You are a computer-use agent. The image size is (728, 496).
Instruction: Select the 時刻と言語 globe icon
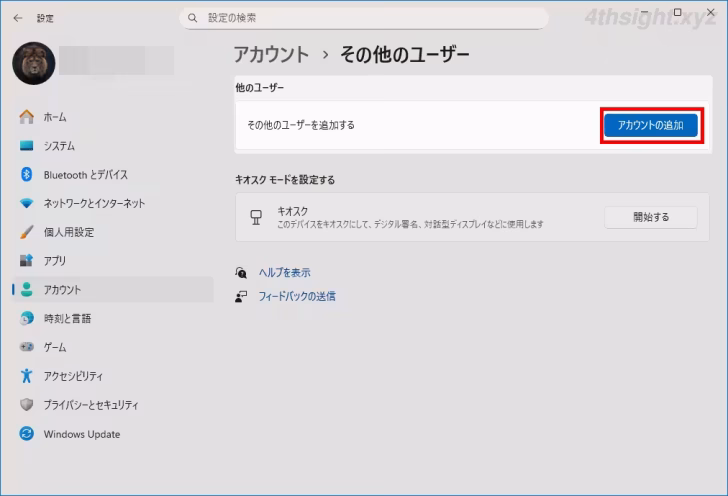tap(27, 318)
